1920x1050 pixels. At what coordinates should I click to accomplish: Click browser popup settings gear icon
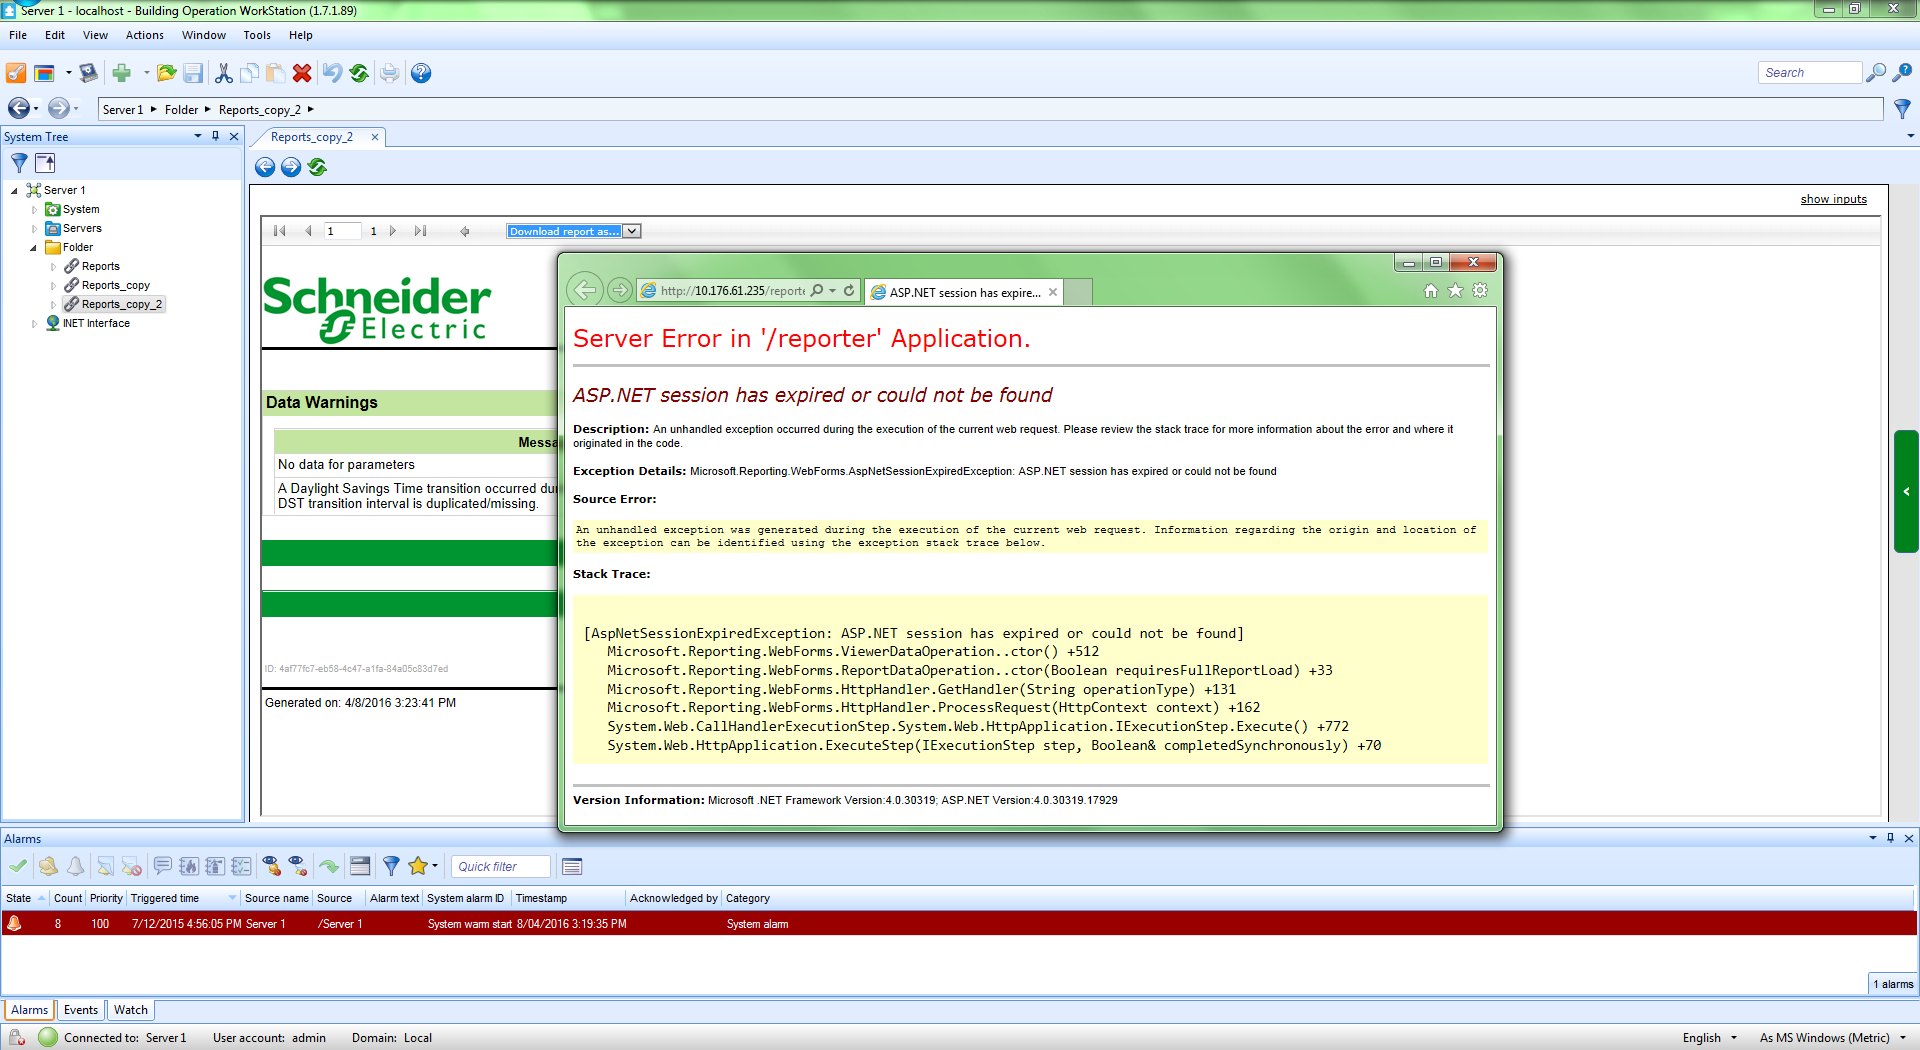click(x=1480, y=291)
